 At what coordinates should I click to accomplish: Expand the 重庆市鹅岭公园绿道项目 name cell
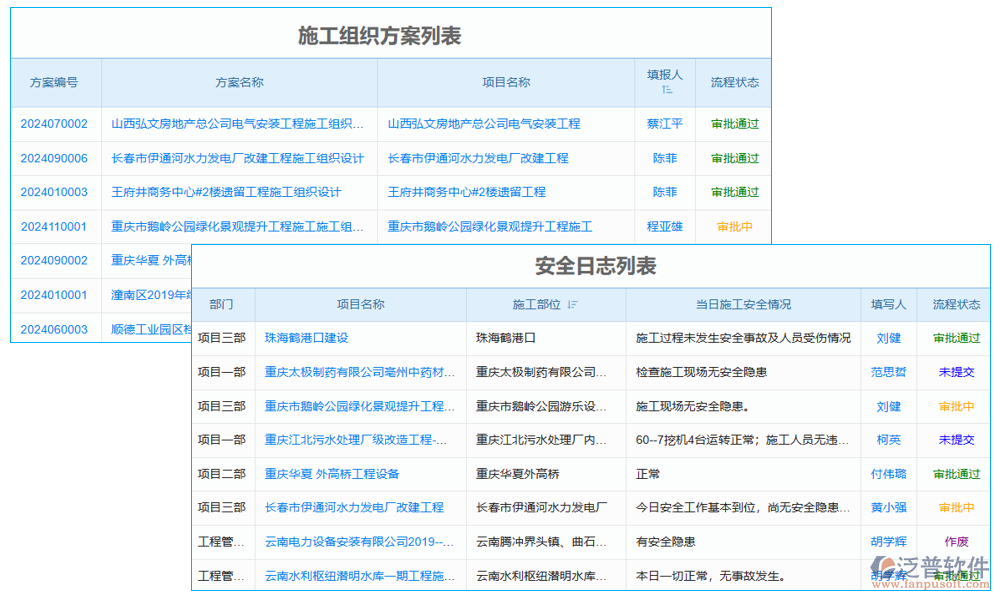pyautogui.click(x=360, y=406)
